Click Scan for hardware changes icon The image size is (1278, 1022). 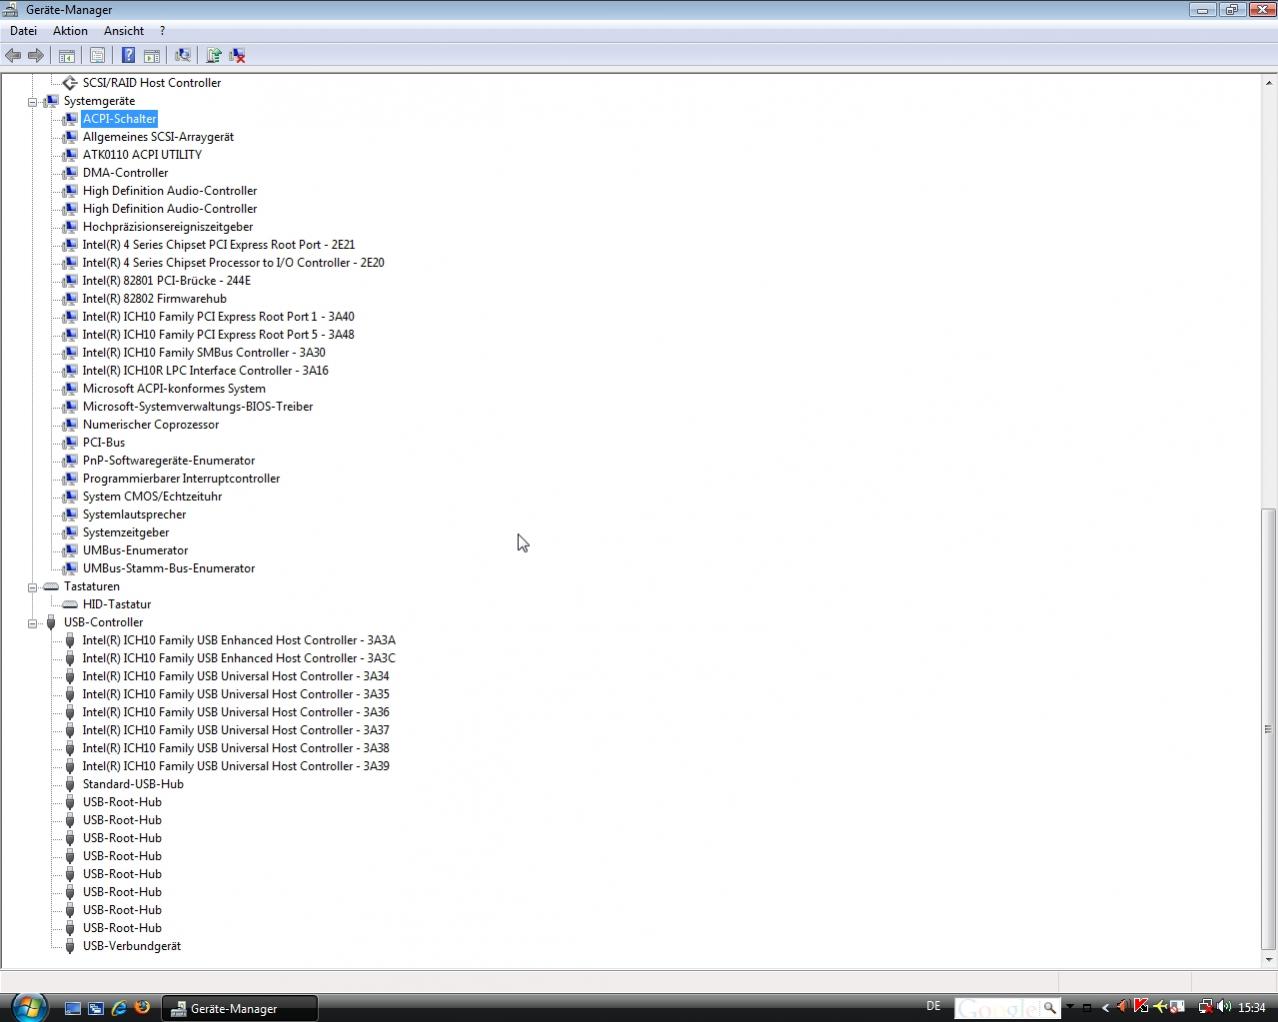pyautogui.click(x=182, y=55)
